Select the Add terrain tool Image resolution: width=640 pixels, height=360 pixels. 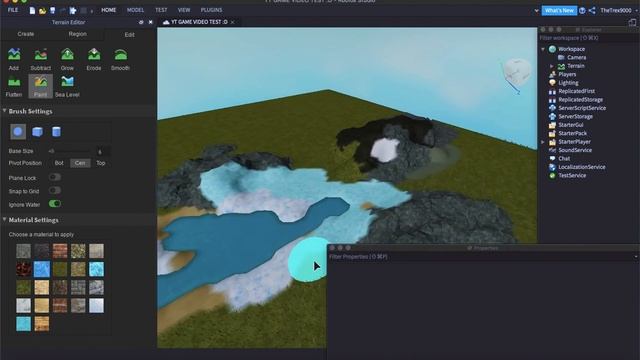[14, 59]
